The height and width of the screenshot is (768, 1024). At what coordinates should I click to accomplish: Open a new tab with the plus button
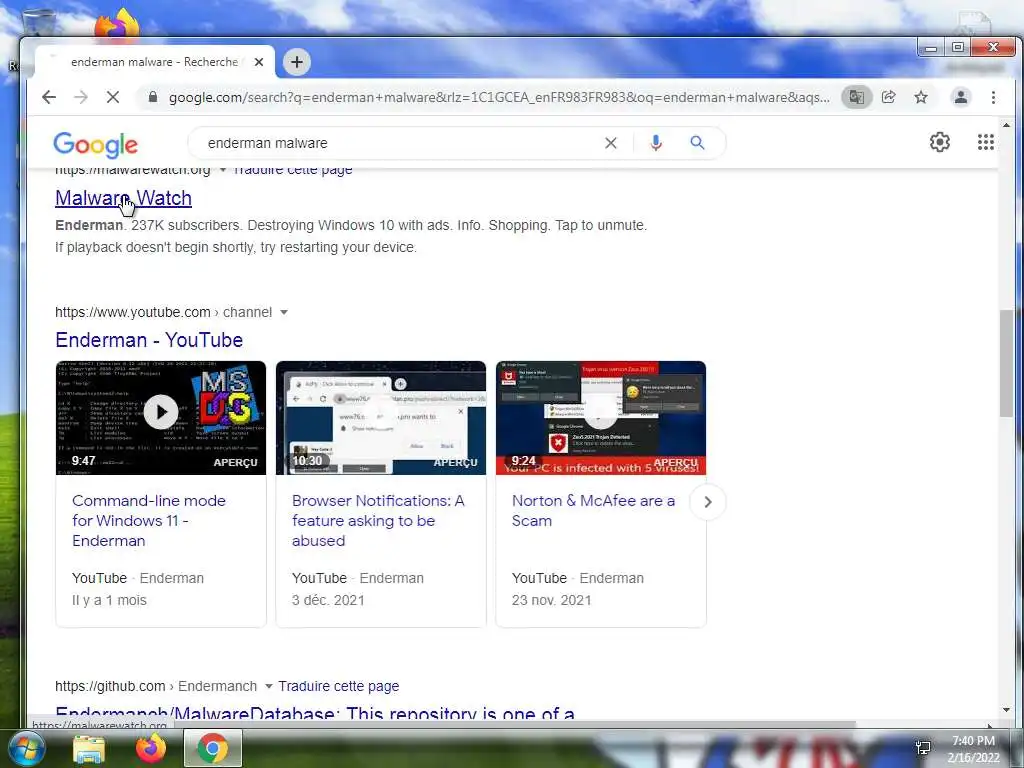[x=297, y=62]
